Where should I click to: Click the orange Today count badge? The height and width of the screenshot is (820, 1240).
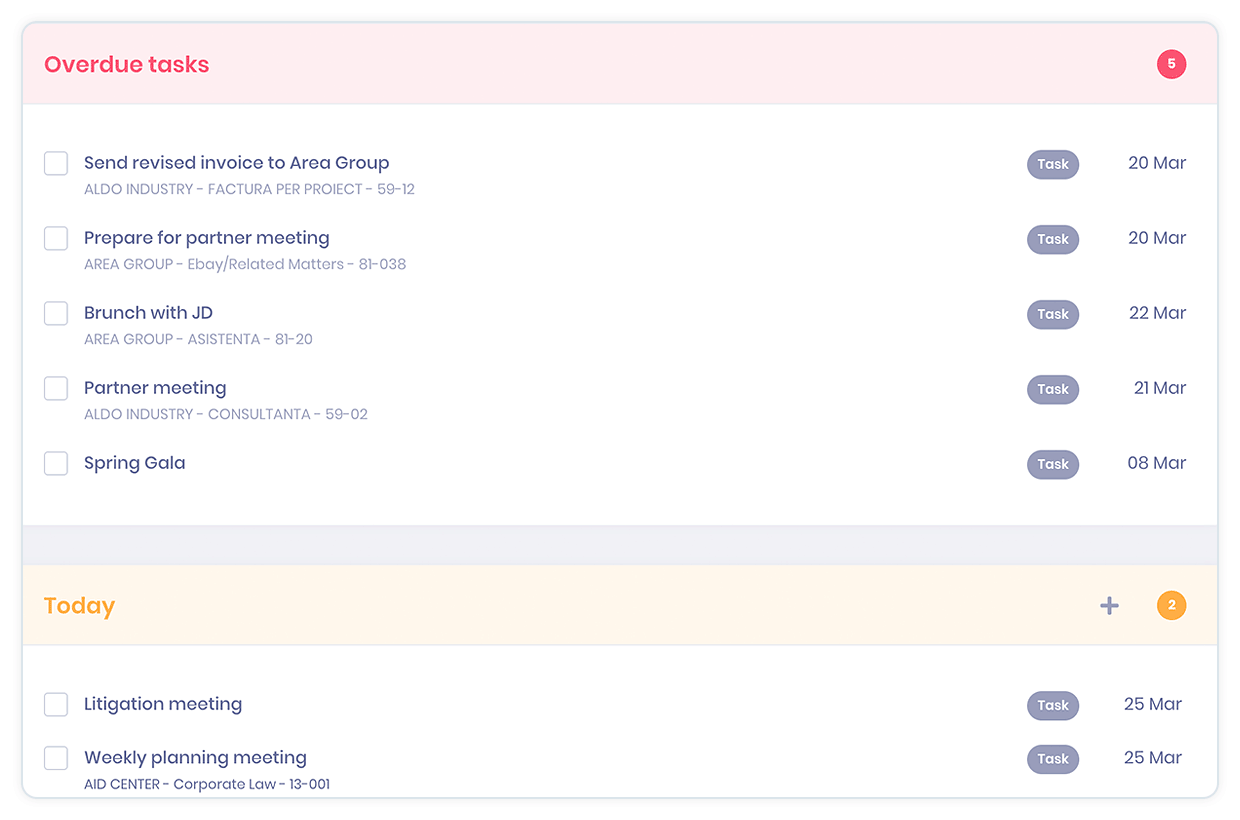1171,605
